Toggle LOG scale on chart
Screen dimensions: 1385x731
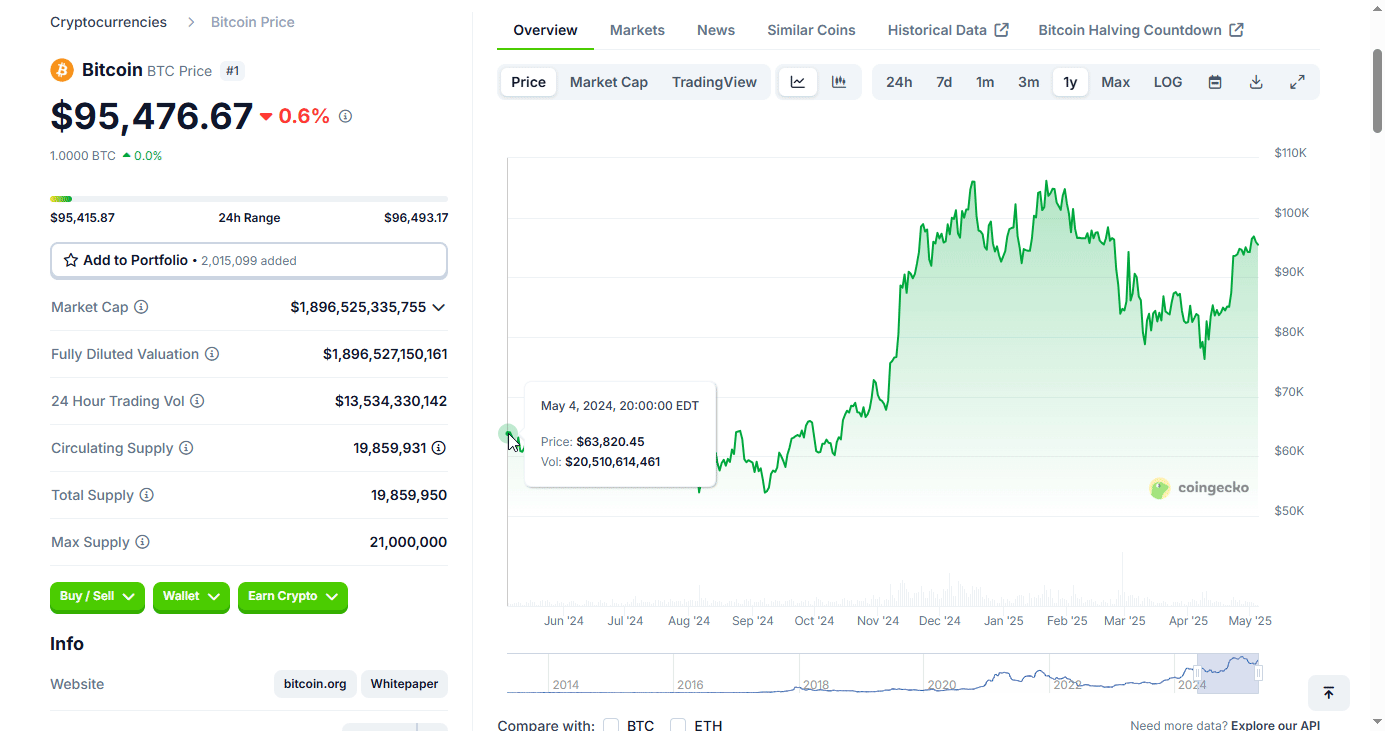1168,82
